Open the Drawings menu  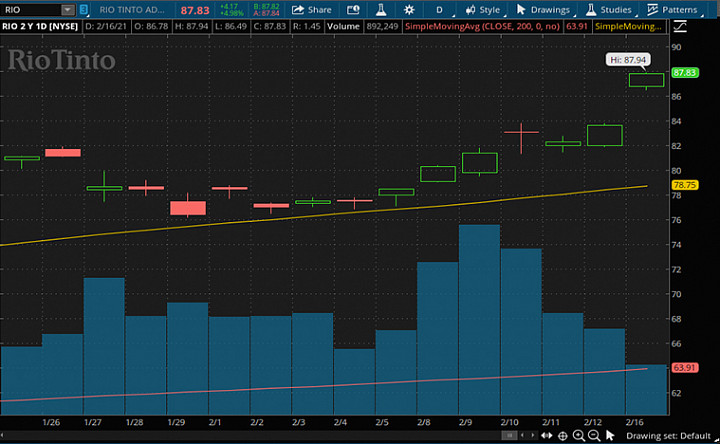pos(543,10)
